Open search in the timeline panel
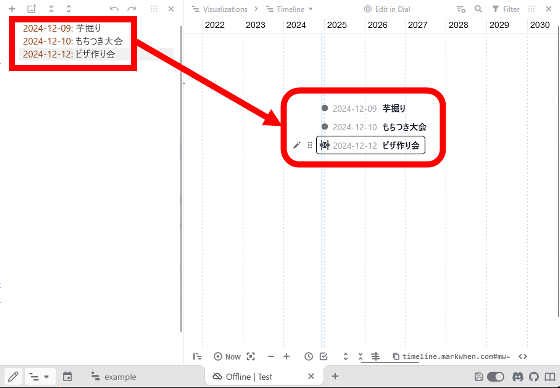Viewport: 560px width, 388px height. [478, 9]
